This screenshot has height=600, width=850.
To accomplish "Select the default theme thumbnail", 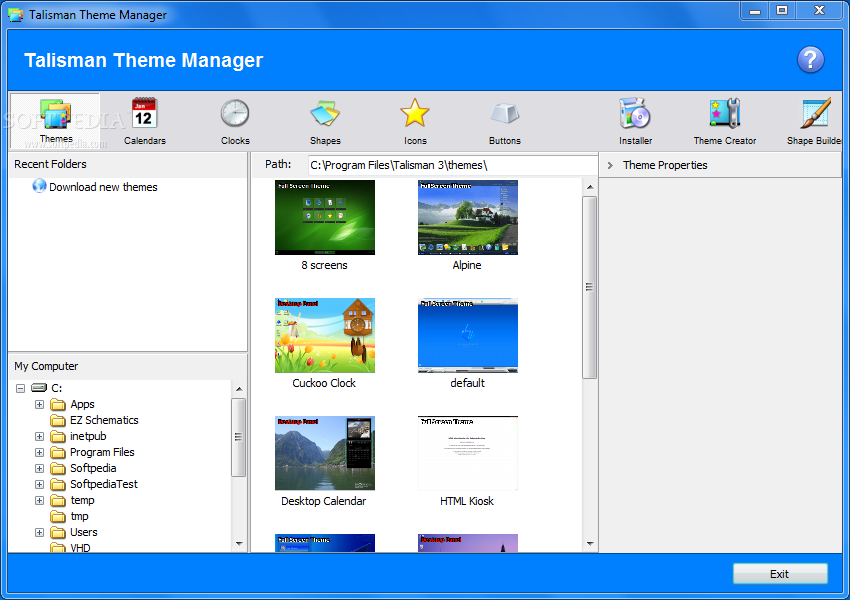I will (x=468, y=336).
